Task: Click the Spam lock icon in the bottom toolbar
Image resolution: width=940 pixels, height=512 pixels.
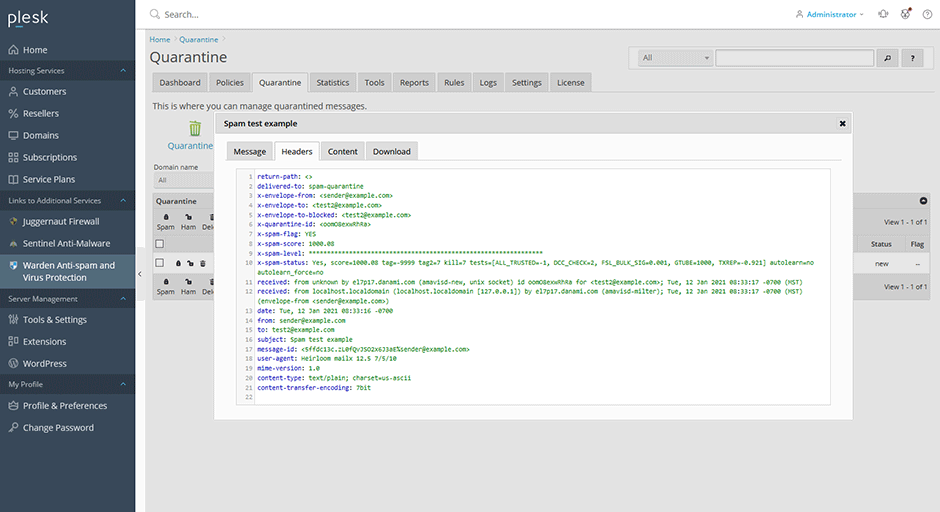Action: (166, 282)
